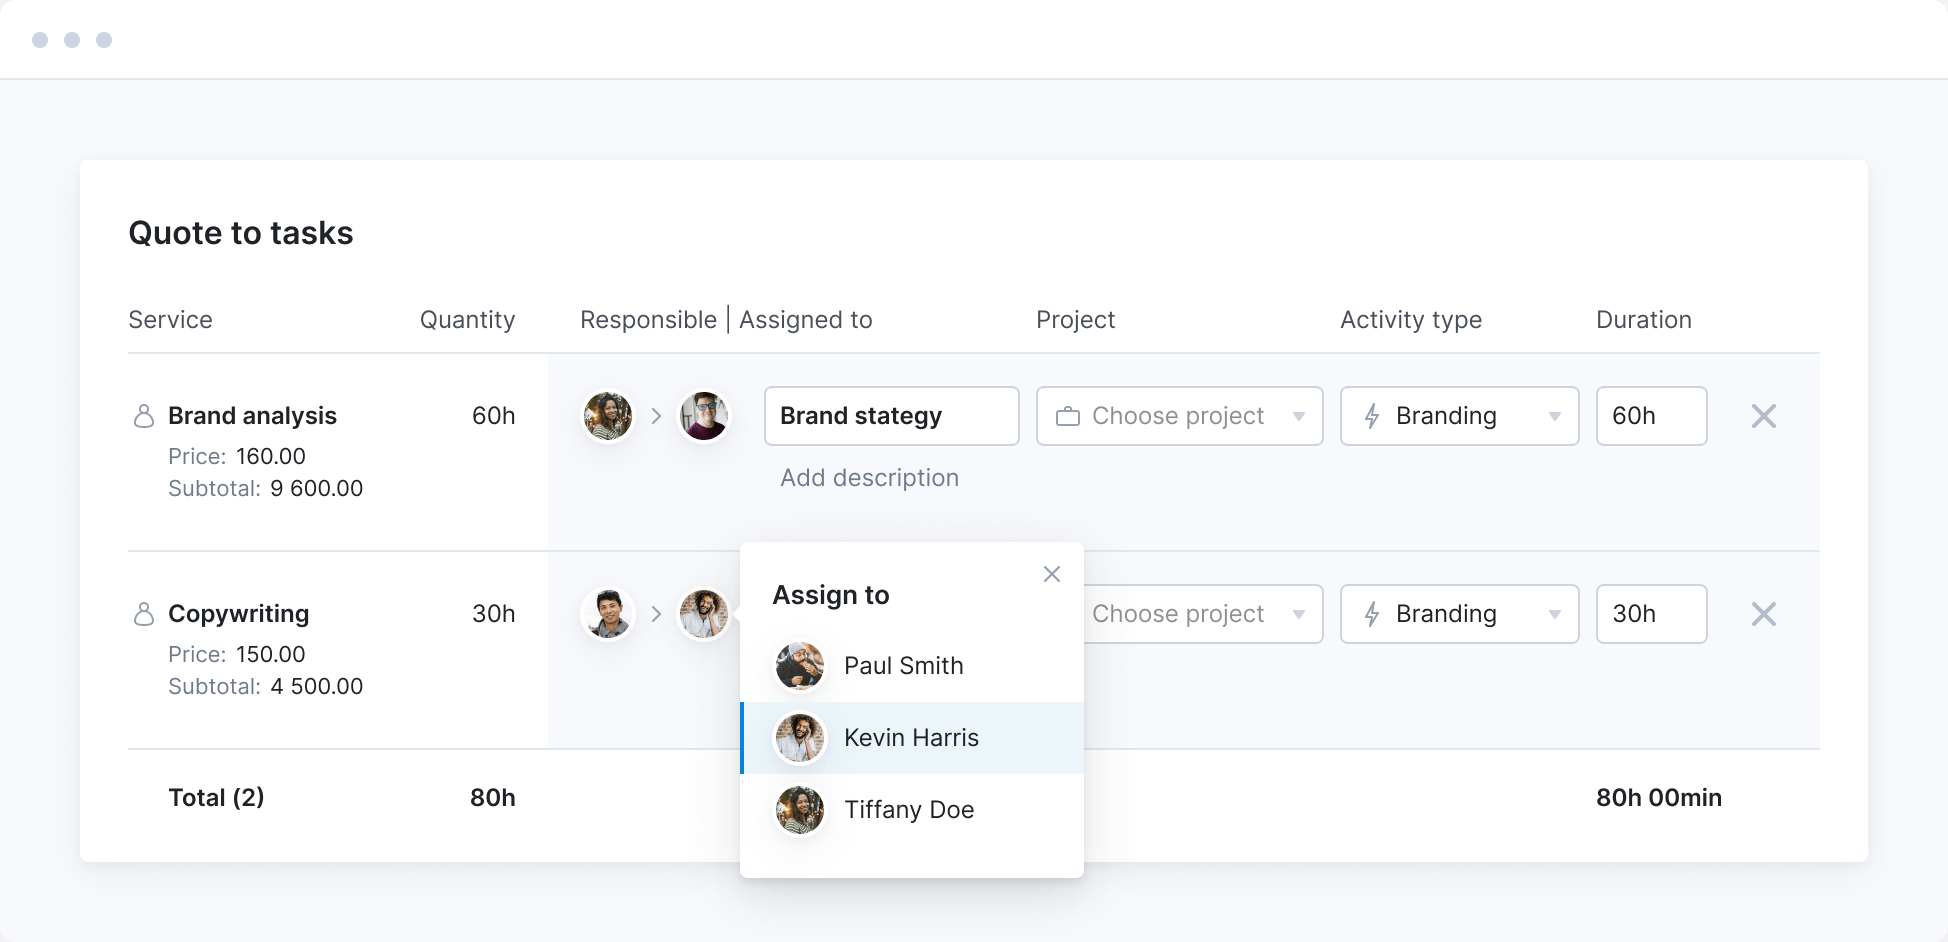Click the person icon beside Brand analysis
This screenshot has height=942, width=1948.
pyautogui.click(x=144, y=416)
